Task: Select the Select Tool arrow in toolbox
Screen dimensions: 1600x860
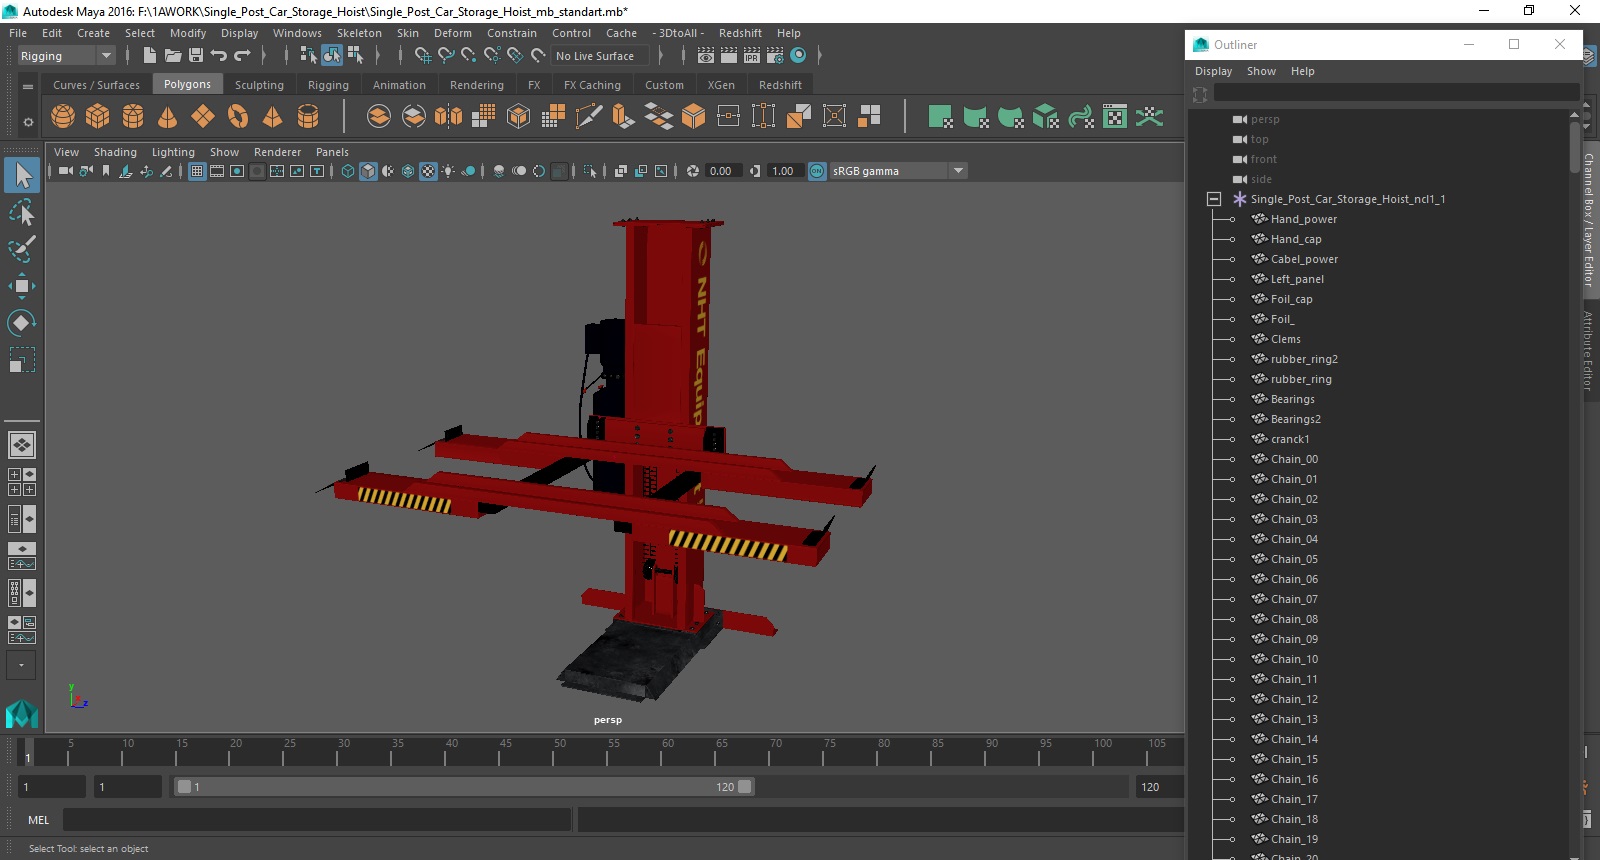Action: [x=22, y=176]
